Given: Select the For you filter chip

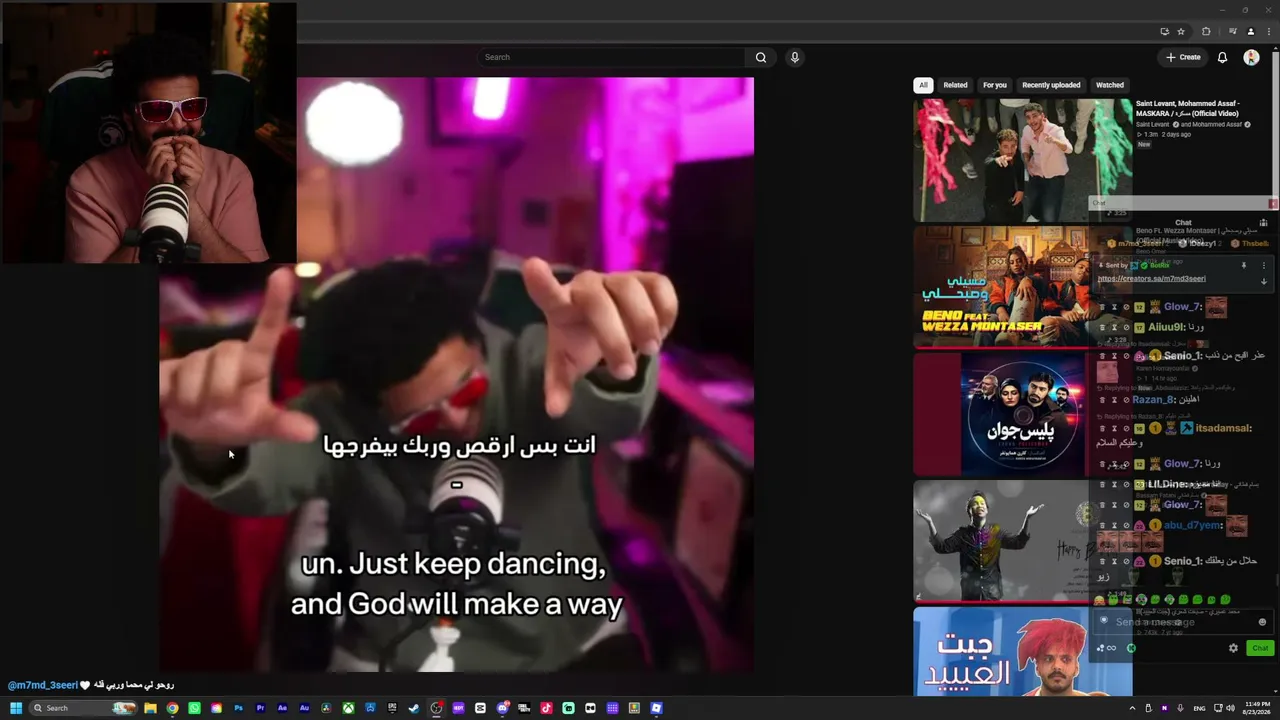Looking at the screenshot, I should pos(994,85).
